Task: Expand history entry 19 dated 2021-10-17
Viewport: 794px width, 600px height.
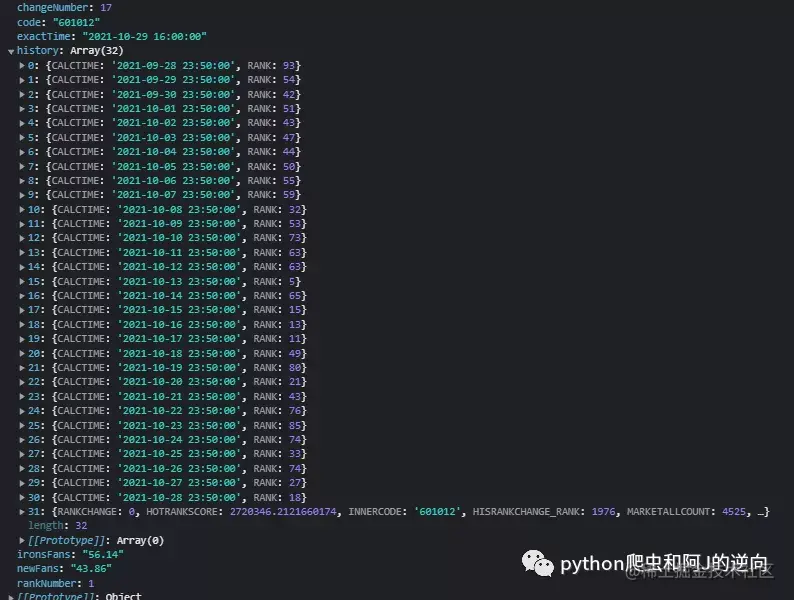Action: point(22,339)
